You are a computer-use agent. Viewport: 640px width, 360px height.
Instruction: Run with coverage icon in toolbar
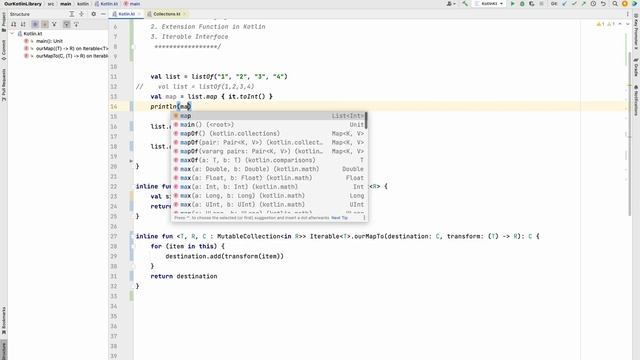tap(531, 4)
